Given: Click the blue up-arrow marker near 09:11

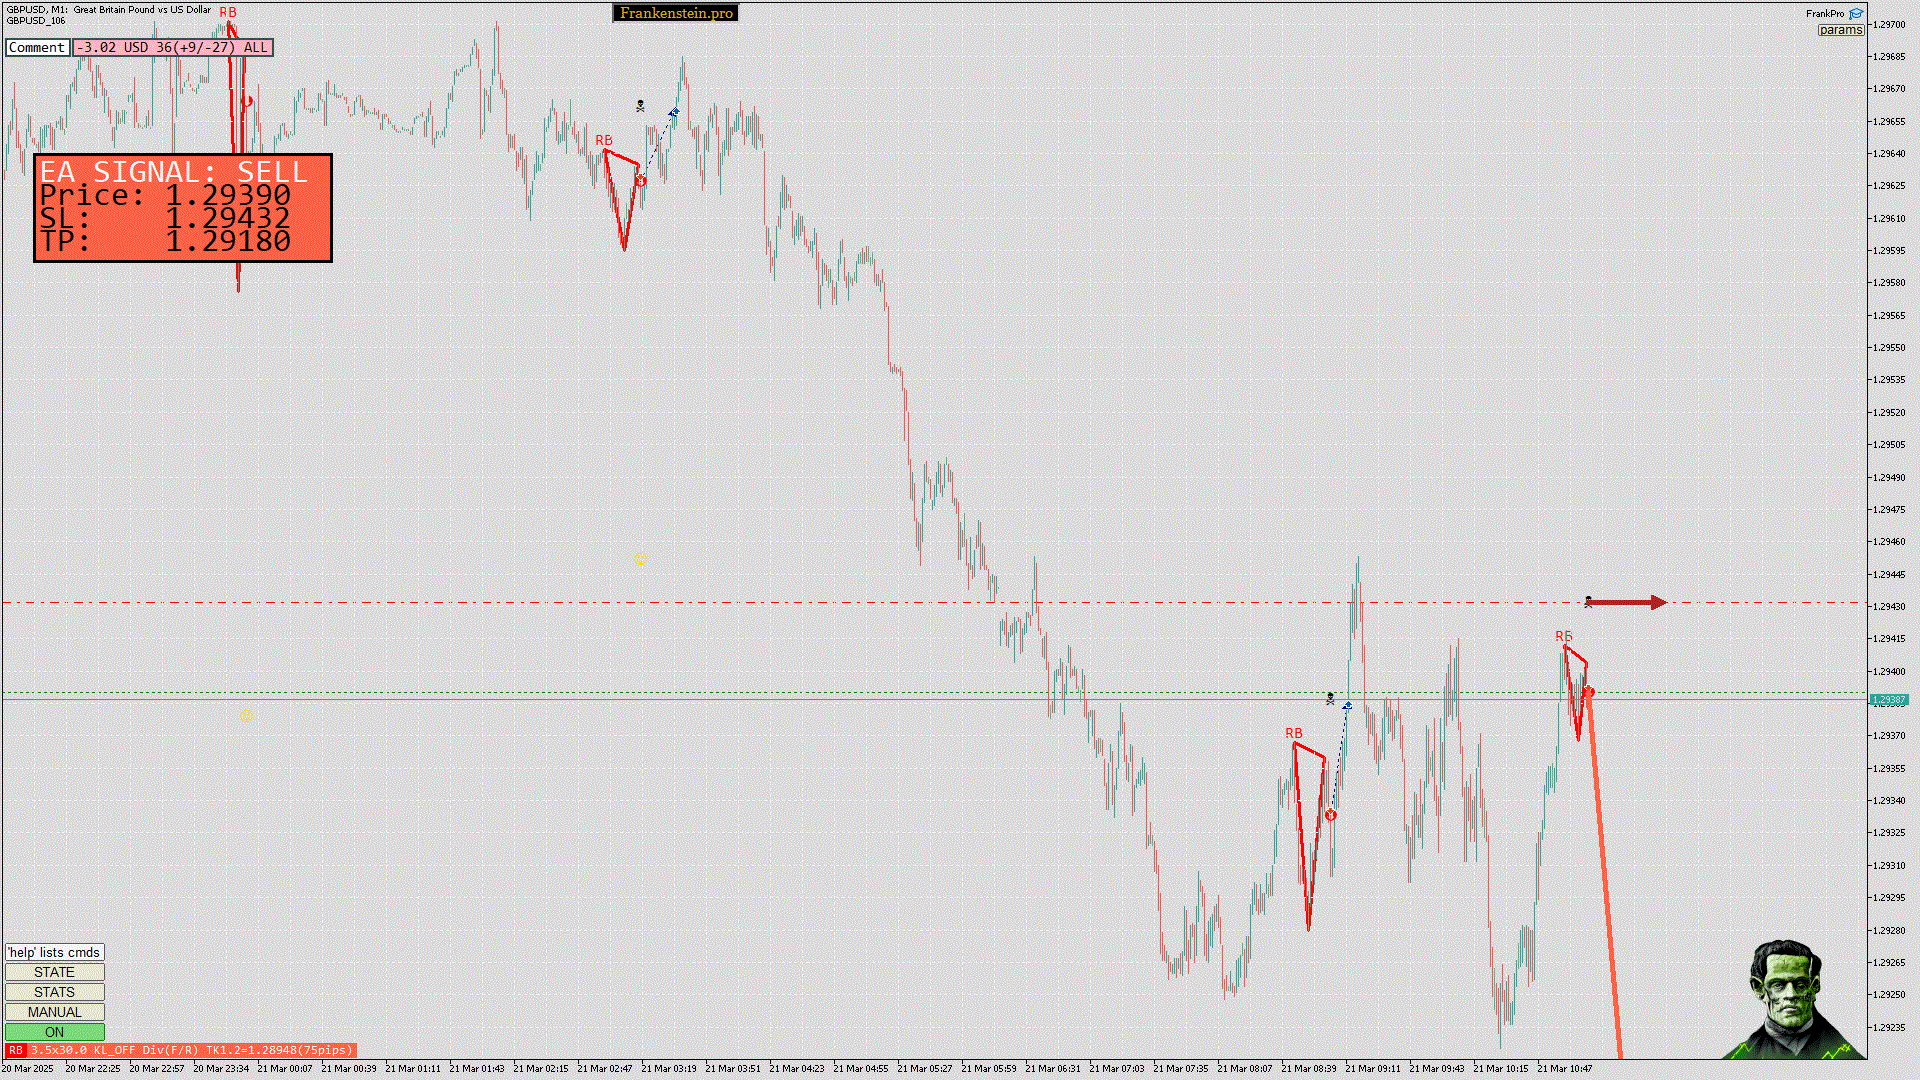Looking at the screenshot, I should tap(1347, 706).
